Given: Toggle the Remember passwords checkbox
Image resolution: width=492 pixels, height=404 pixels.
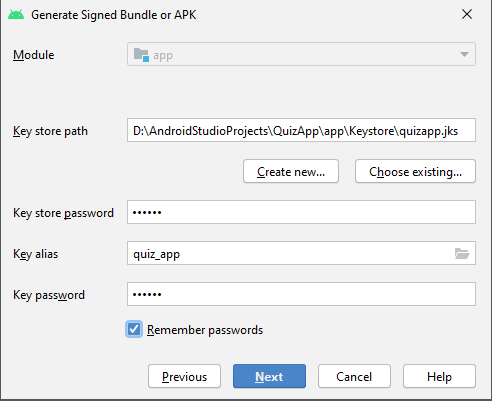Looking at the screenshot, I should click(x=134, y=329).
